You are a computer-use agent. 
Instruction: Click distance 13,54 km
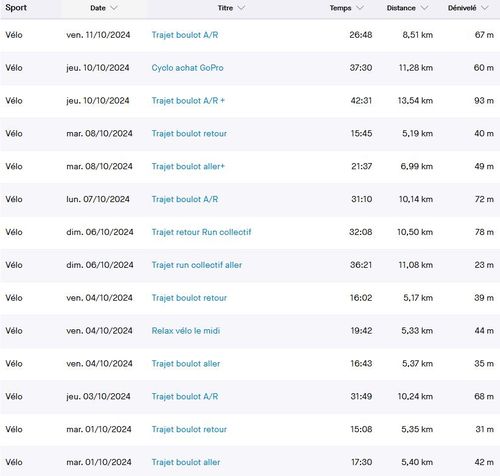pos(415,101)
